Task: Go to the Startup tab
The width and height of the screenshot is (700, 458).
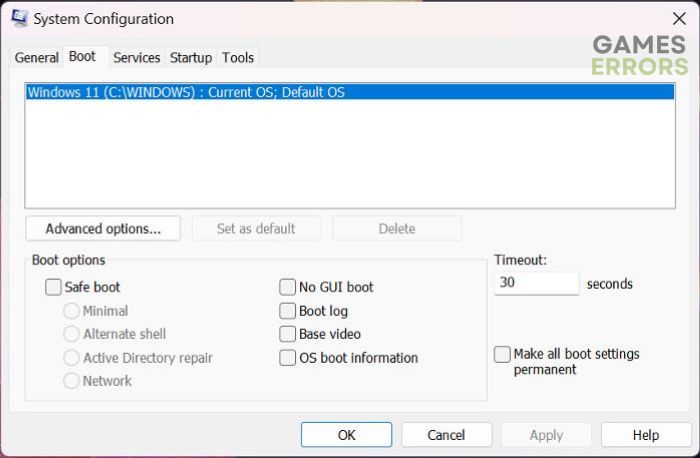Action: click(x=191, y=58)
